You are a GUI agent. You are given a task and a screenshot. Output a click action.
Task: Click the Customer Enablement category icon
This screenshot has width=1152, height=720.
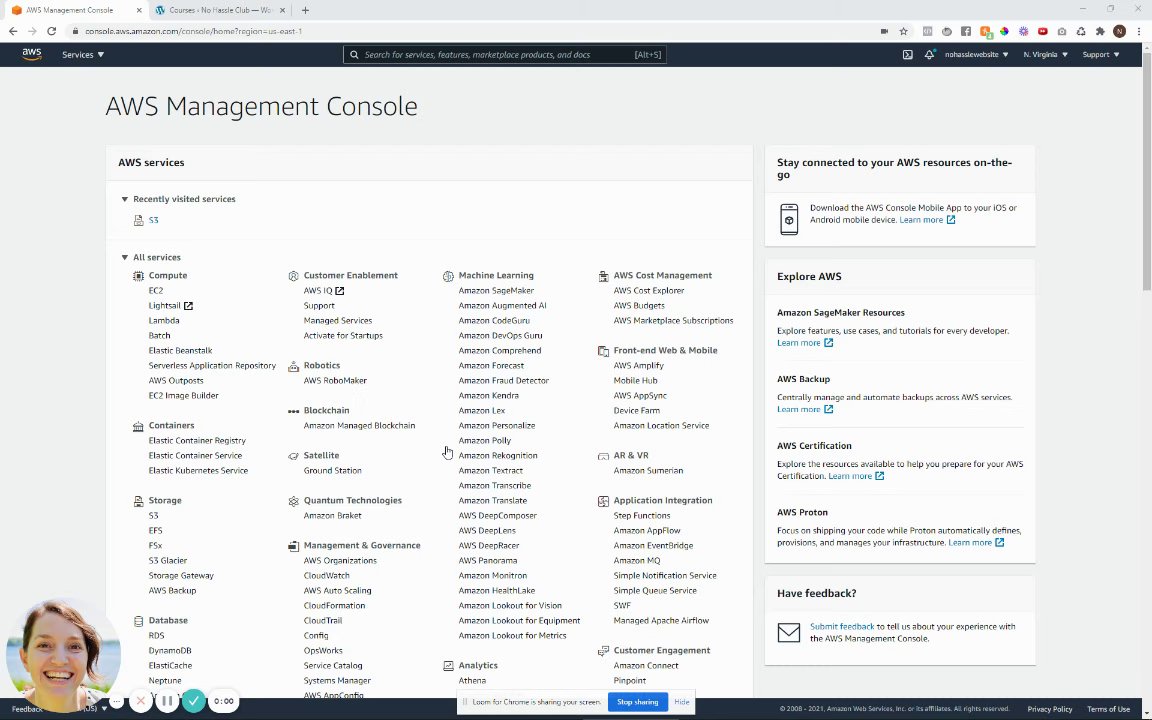tap(293, 276)
